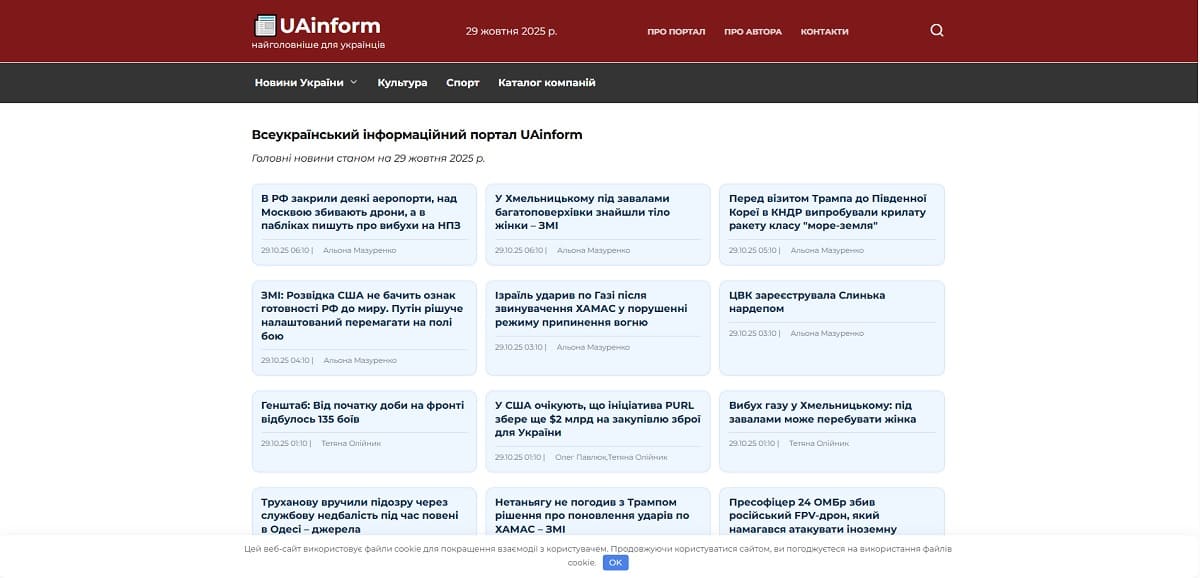Visit the ПРО ПОРТАЛ page
Screen dimensions: 1200x578
675,31
